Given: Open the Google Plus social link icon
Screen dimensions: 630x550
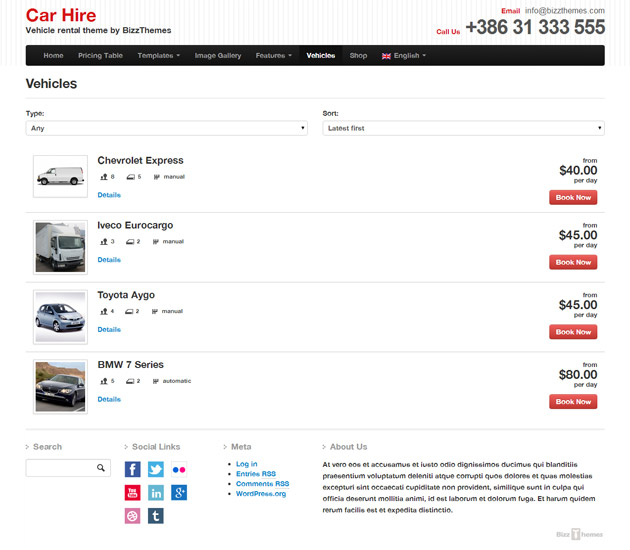Looking at the screenshot, I should click(x=179, y=493).
